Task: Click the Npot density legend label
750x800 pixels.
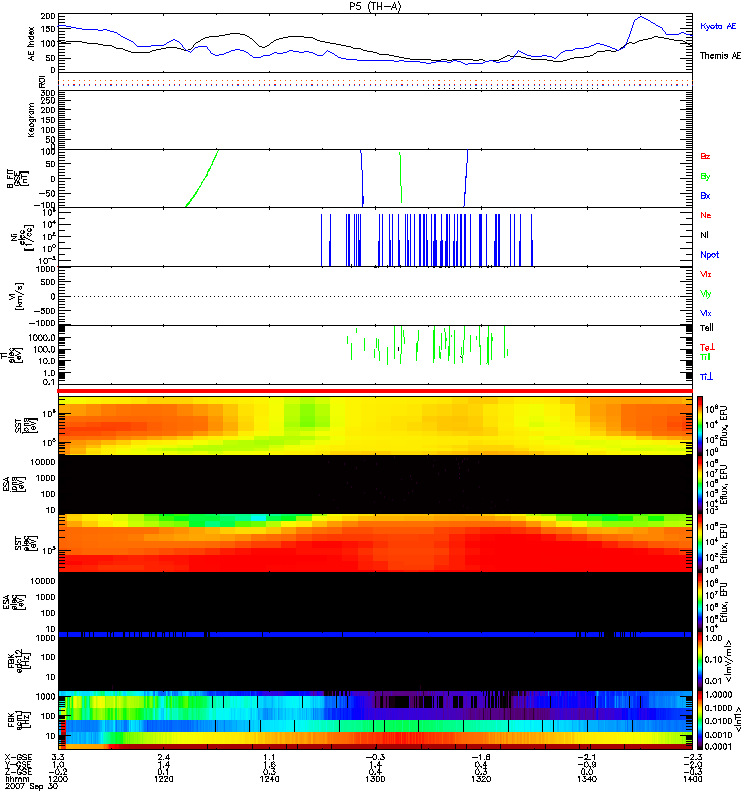Action: tap(710, 255)
